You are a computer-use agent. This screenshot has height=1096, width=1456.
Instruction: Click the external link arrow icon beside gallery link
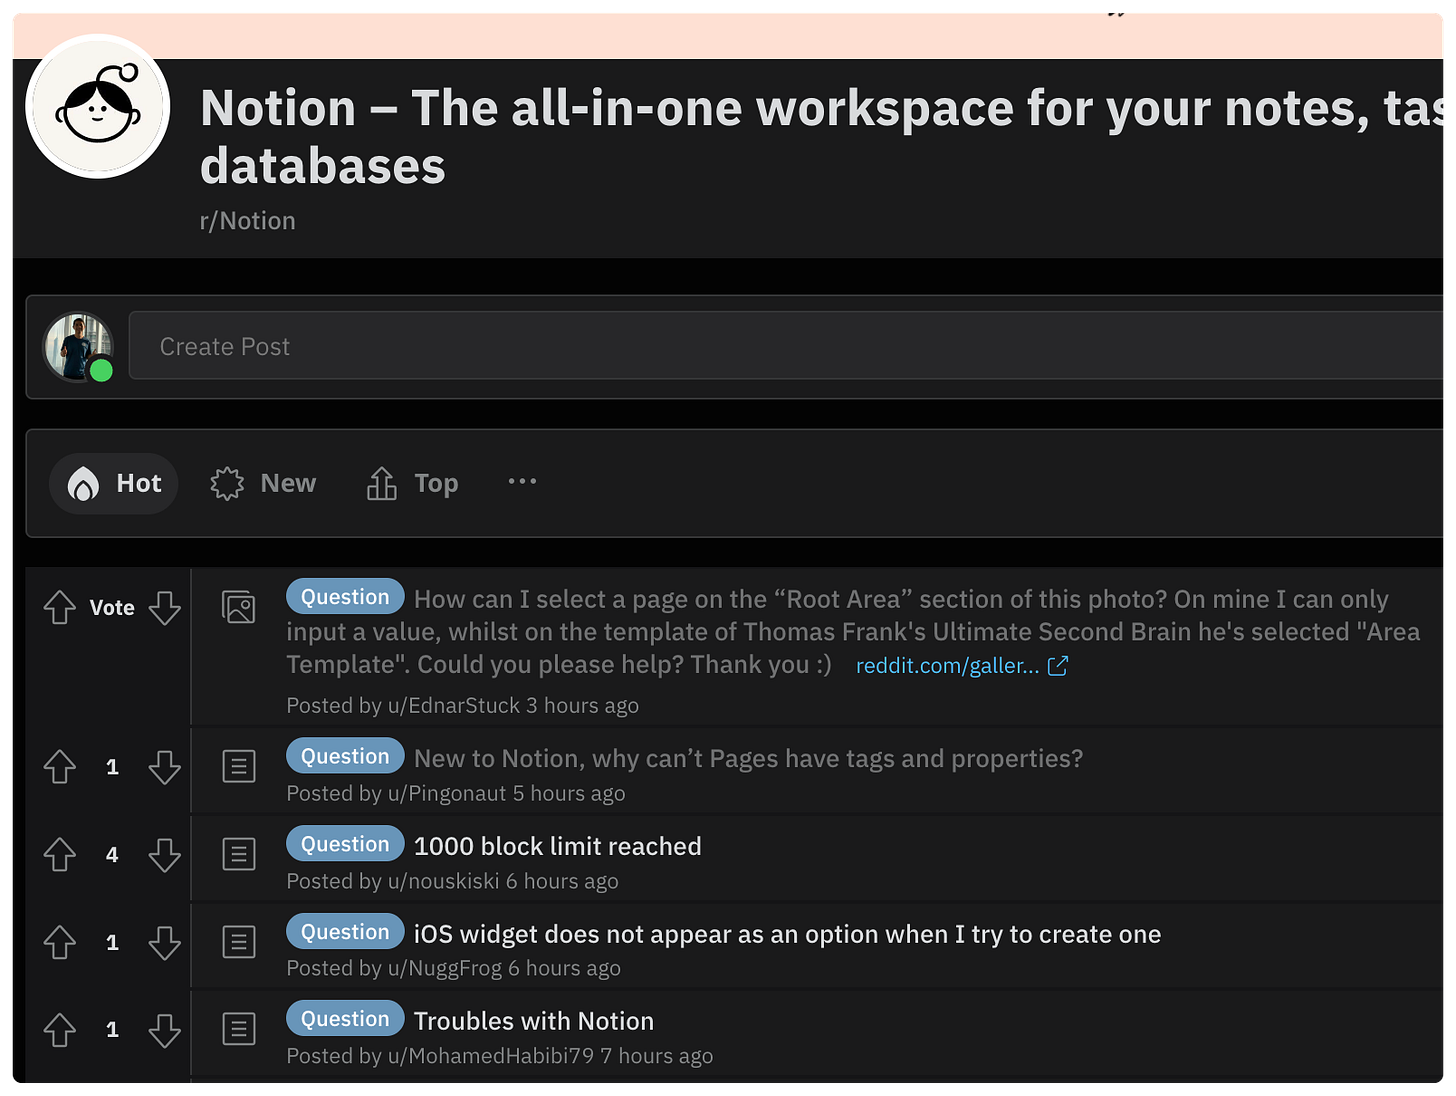pos(1058,666)
